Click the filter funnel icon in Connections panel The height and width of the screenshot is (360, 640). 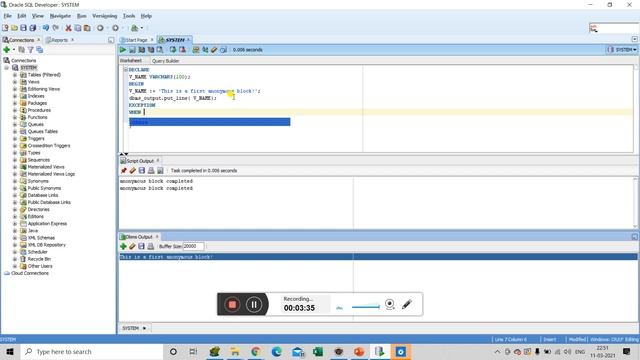[30, 50]
